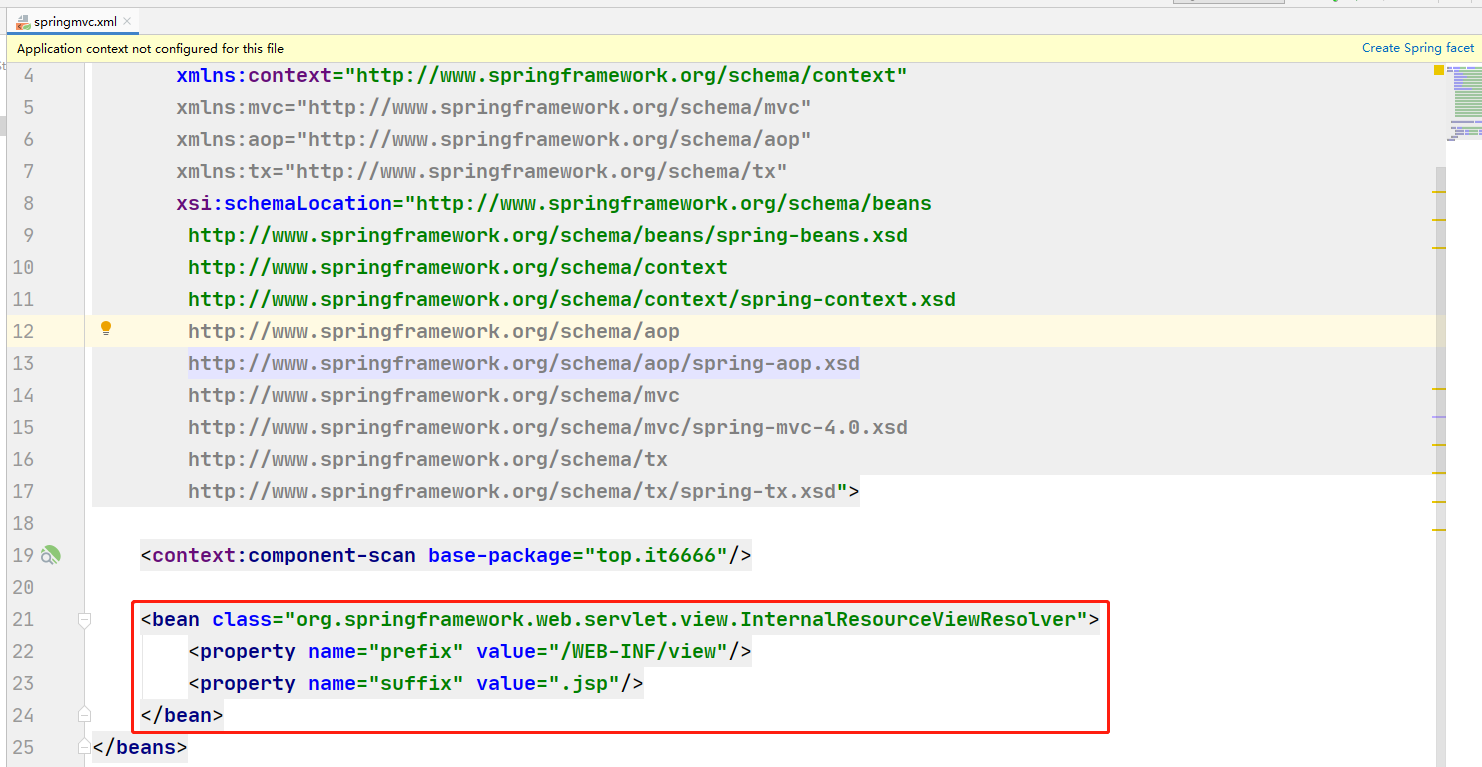
Task: Click the spring-tx.xsd URL on line 17
Action: 512,491
